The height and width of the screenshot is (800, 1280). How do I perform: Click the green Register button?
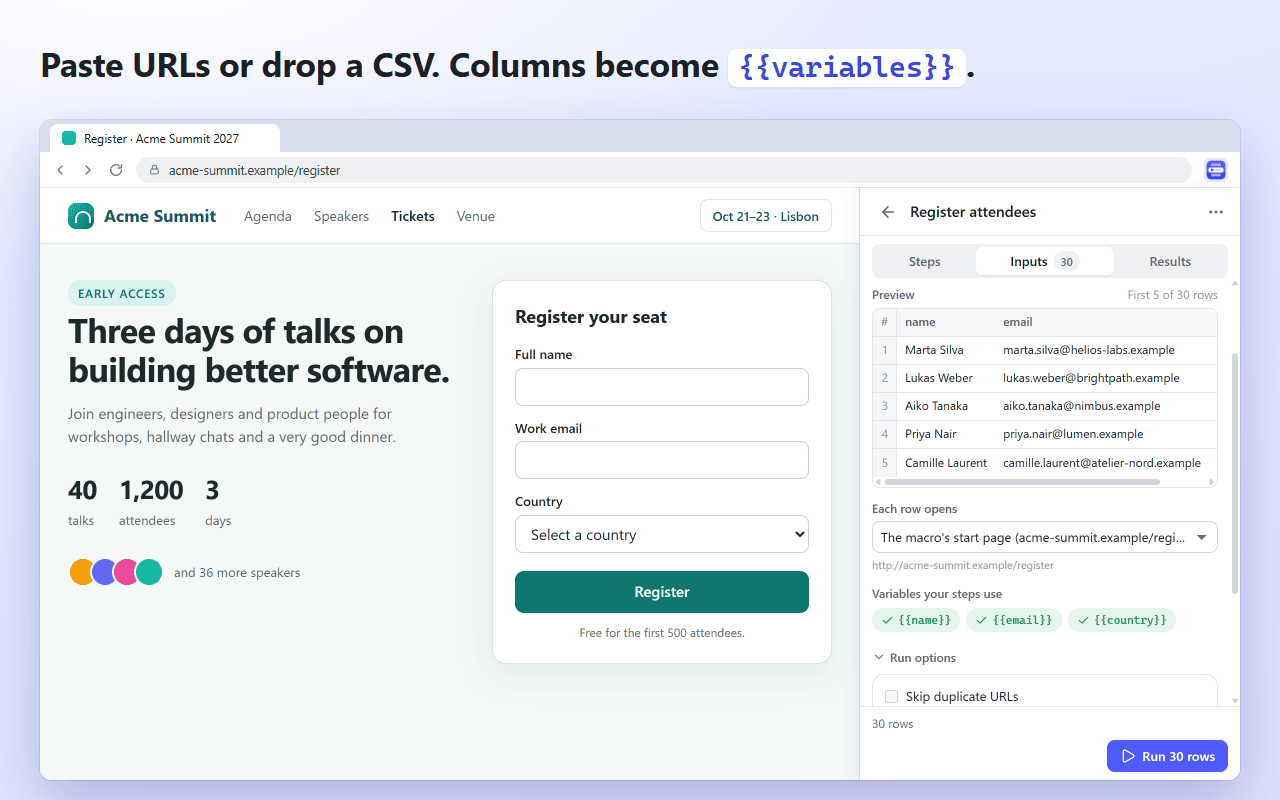point(662,592)
